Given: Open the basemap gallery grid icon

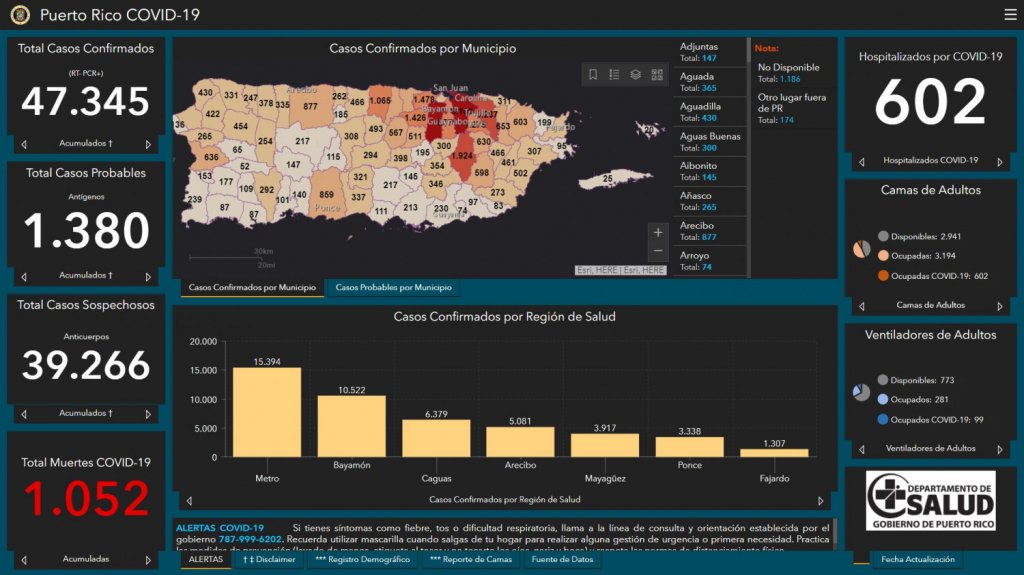Looking at the screenshot, I should 657,75.
